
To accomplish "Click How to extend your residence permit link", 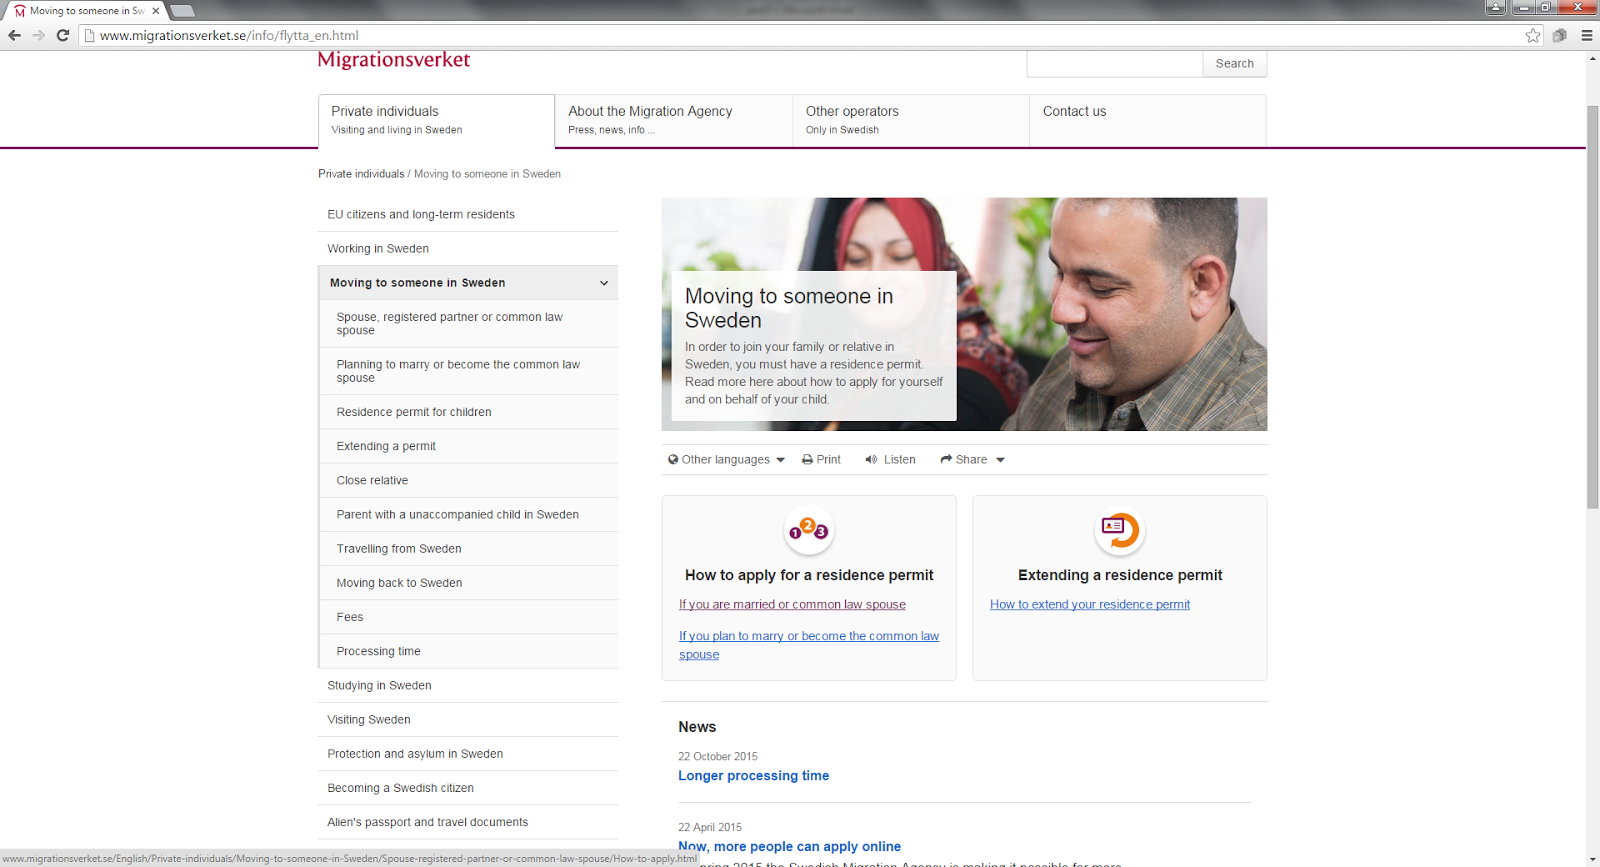I will click(1090, 604).
